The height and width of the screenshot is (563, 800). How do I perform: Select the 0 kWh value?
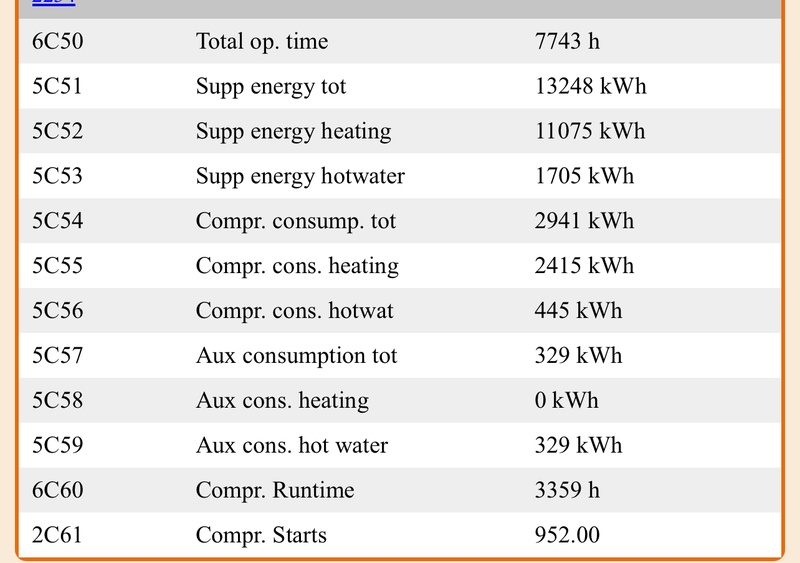[567, 401]
